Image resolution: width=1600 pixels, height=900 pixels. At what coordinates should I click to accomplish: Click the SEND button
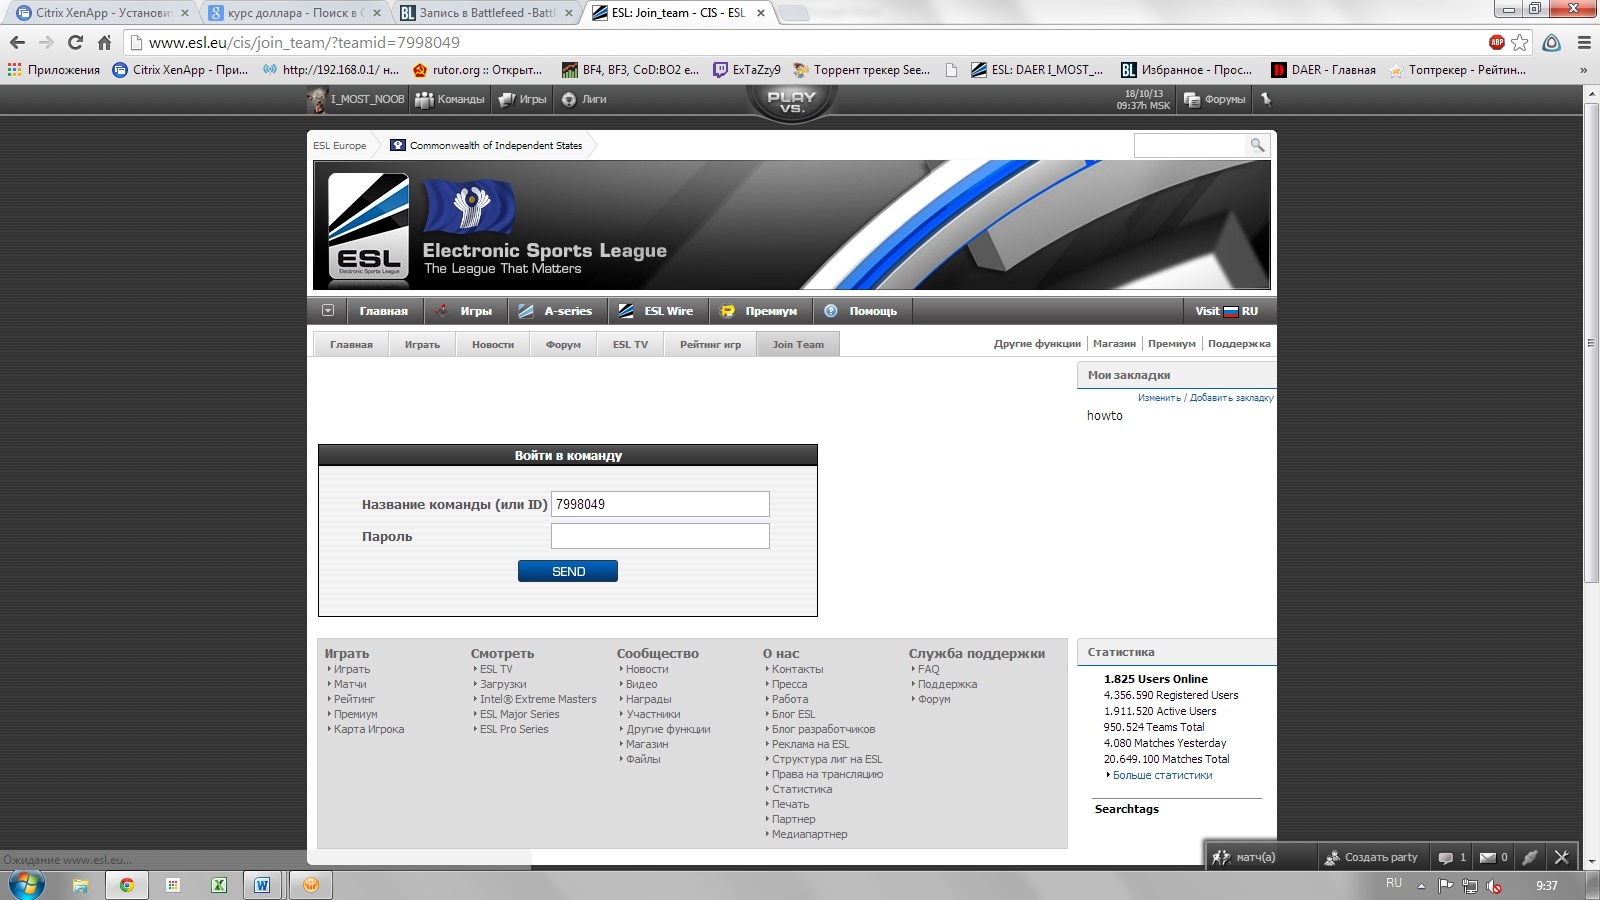[568, 571]
